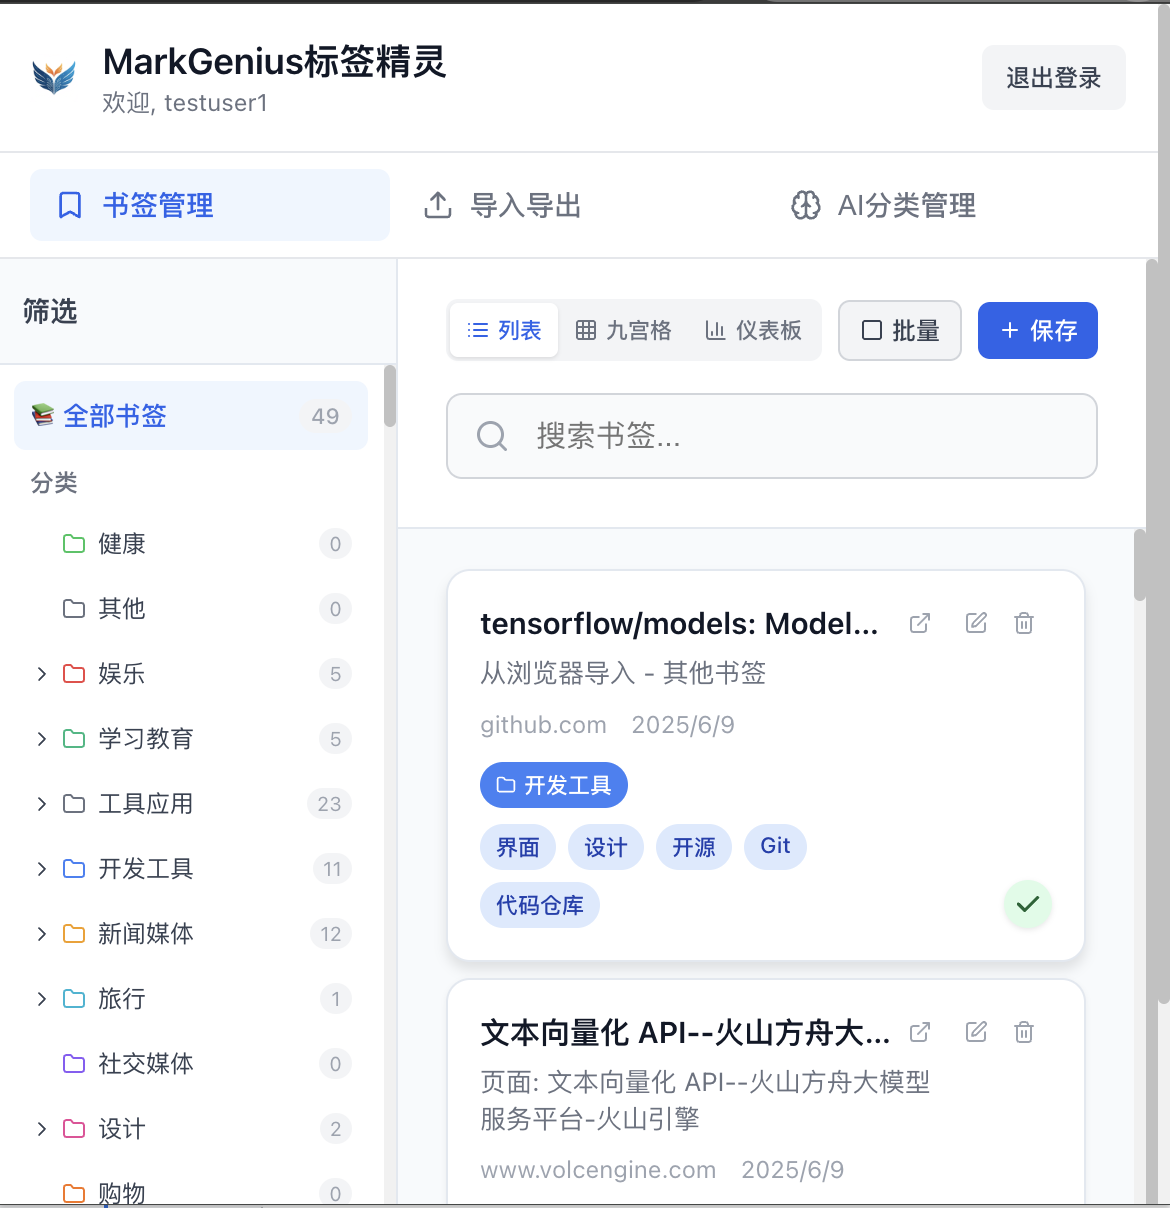
Task: Click the 代码仓库 tag
Action: point(540,906)
